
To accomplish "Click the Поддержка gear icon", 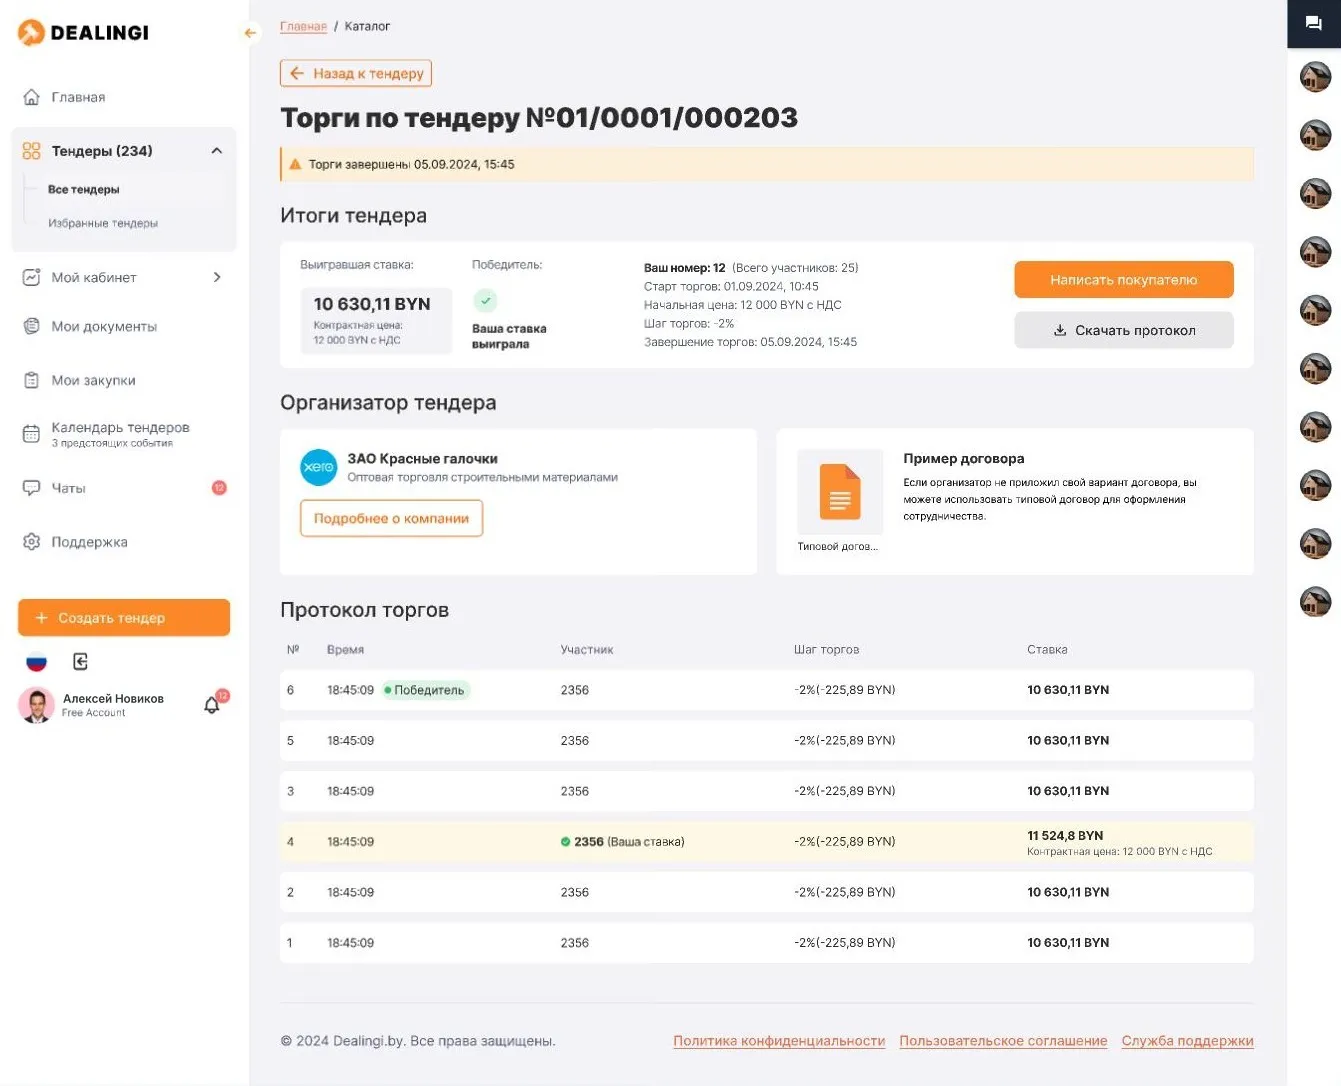I will 32,541.
